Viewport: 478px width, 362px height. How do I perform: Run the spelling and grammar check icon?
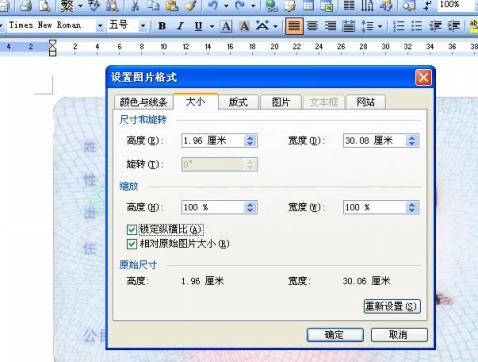click(x=94, y=5)
